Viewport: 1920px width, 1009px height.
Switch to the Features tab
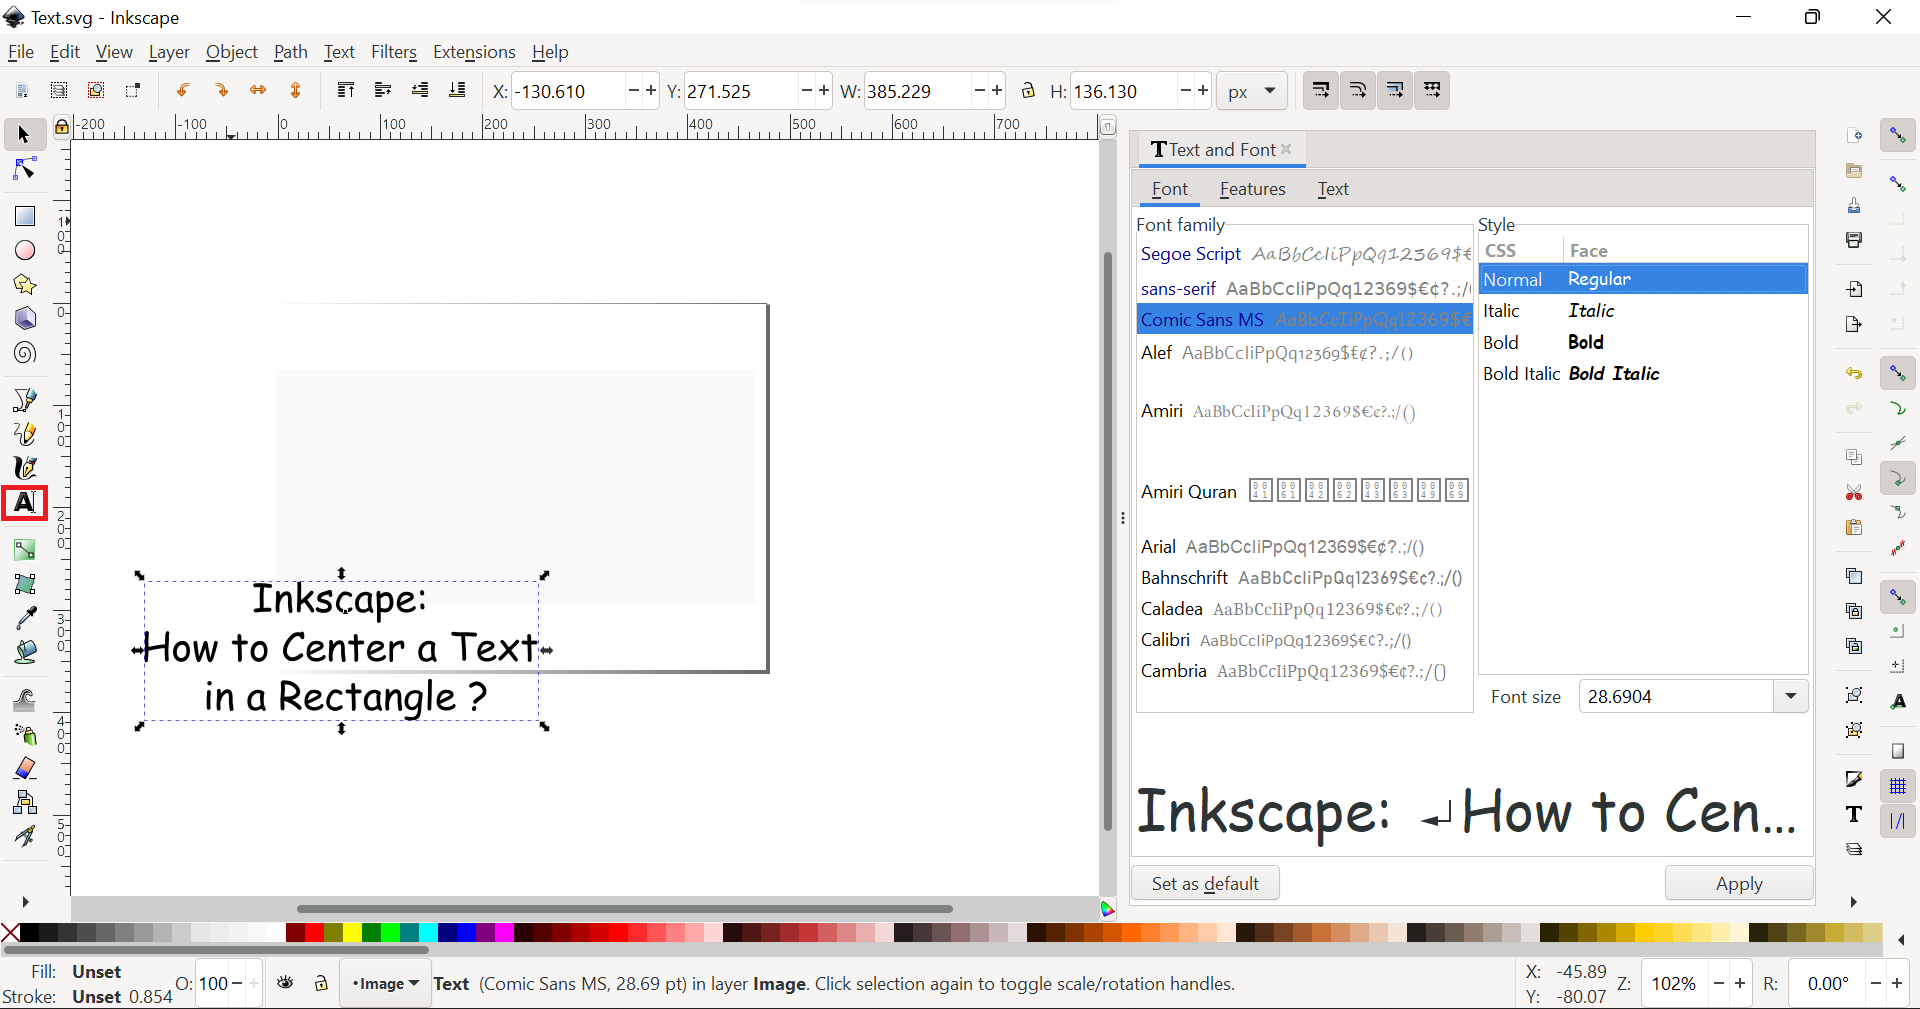[x=1252, y=189]
